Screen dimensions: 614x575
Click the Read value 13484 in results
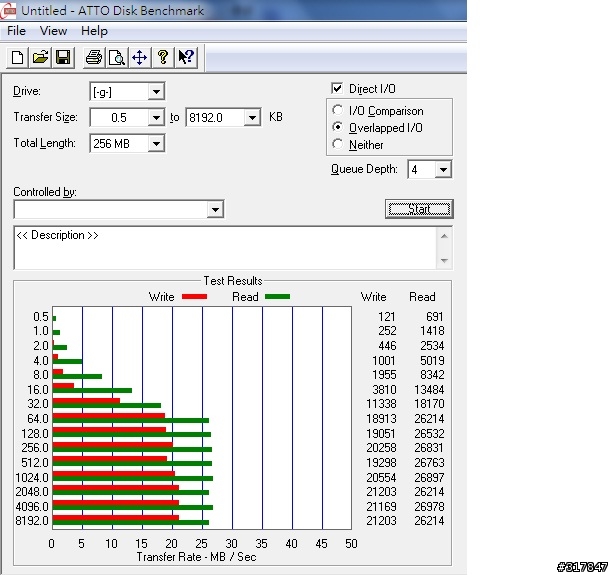pyautogui.click(x=429, y=390)
